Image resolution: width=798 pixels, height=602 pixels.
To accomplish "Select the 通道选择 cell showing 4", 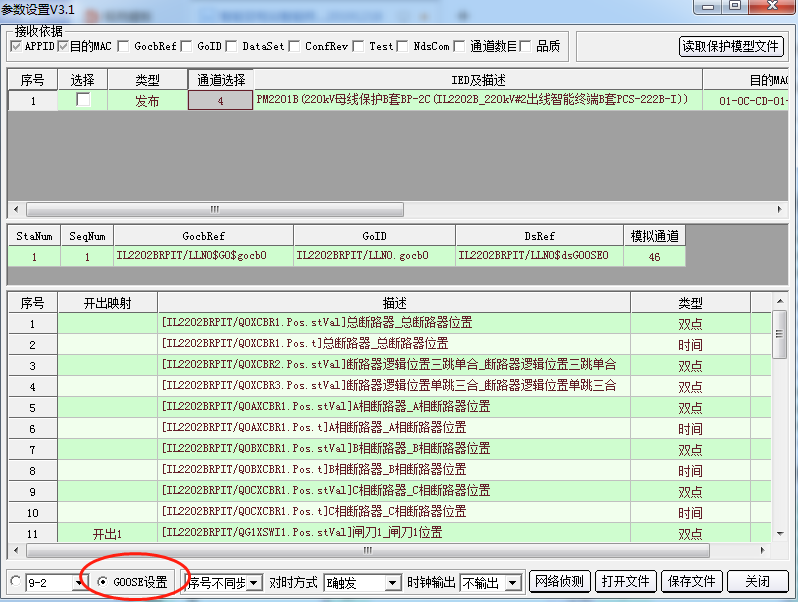I will 220,100.
